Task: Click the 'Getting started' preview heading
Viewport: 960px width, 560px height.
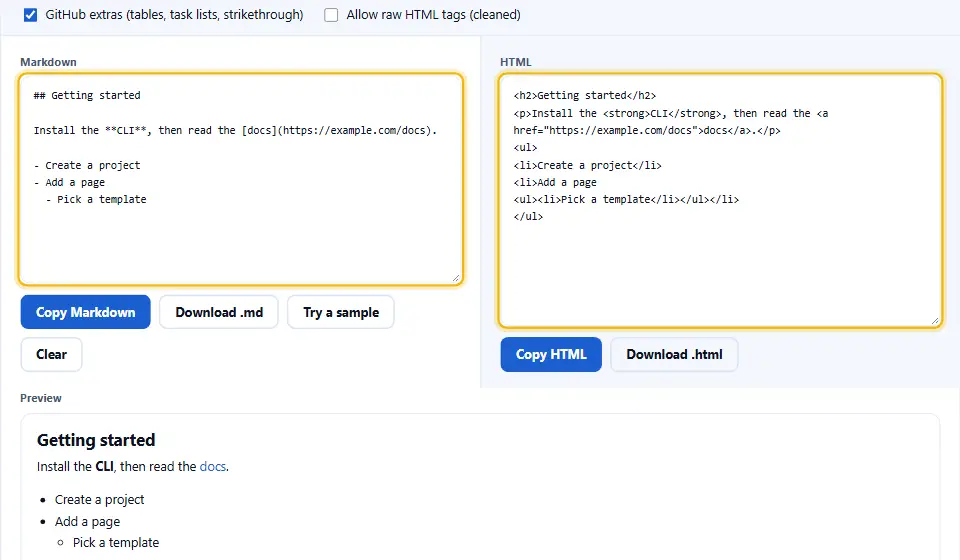Action: (x=96, y=440)
